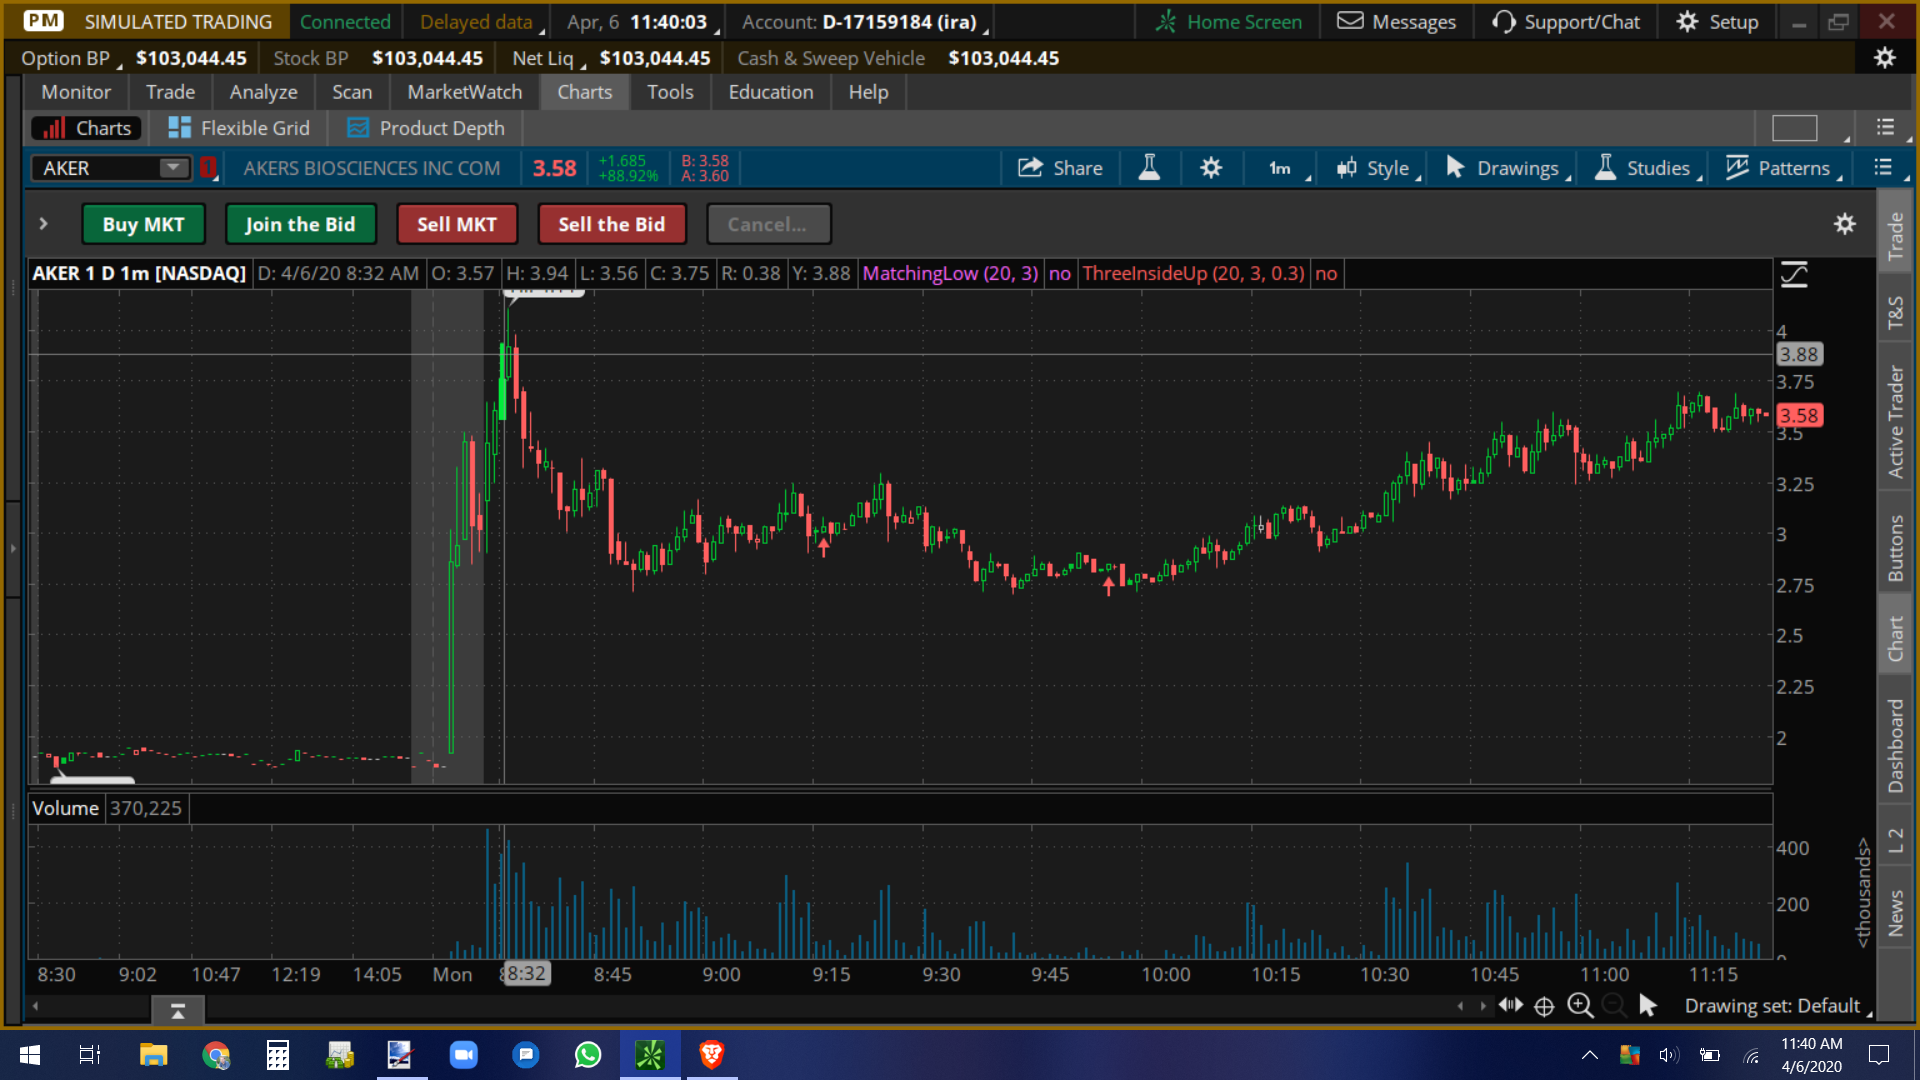The width and height of the screenshot is (1920, 1080).
Task: Open Product Depth via its icon
Action: [356, 128]
